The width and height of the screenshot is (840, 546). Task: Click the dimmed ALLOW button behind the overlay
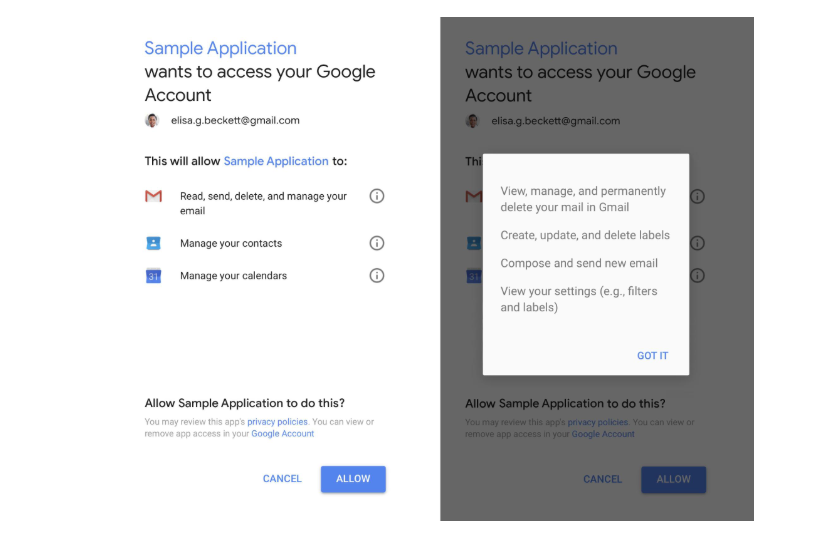coord(673,479)
